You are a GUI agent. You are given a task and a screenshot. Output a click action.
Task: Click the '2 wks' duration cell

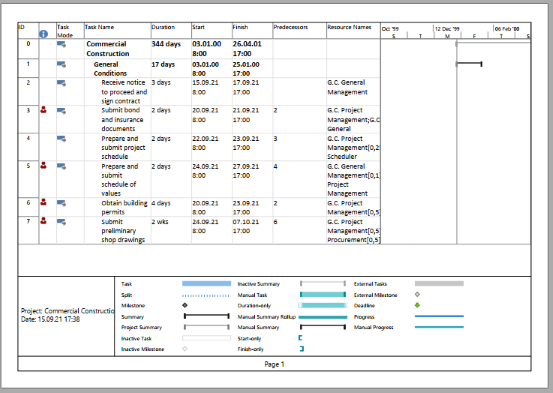(160, 222)
